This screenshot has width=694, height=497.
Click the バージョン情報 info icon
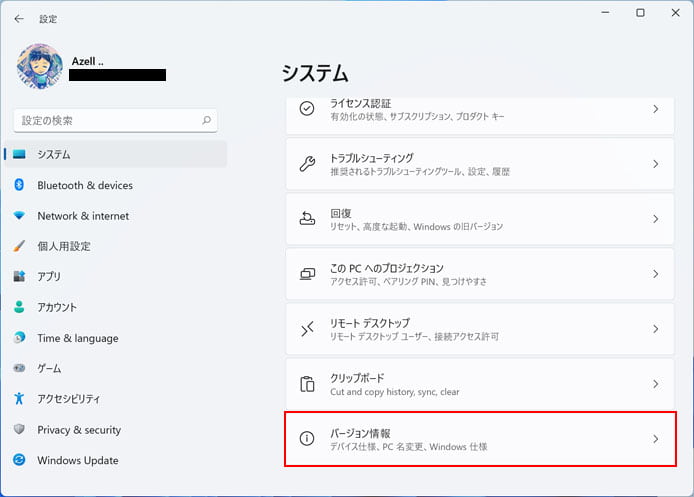(307, 439)
